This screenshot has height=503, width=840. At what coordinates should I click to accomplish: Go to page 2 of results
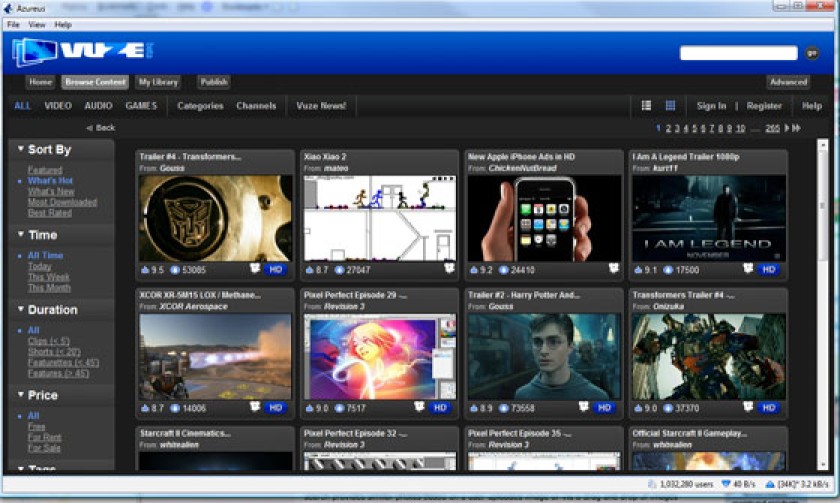(668, 129)
